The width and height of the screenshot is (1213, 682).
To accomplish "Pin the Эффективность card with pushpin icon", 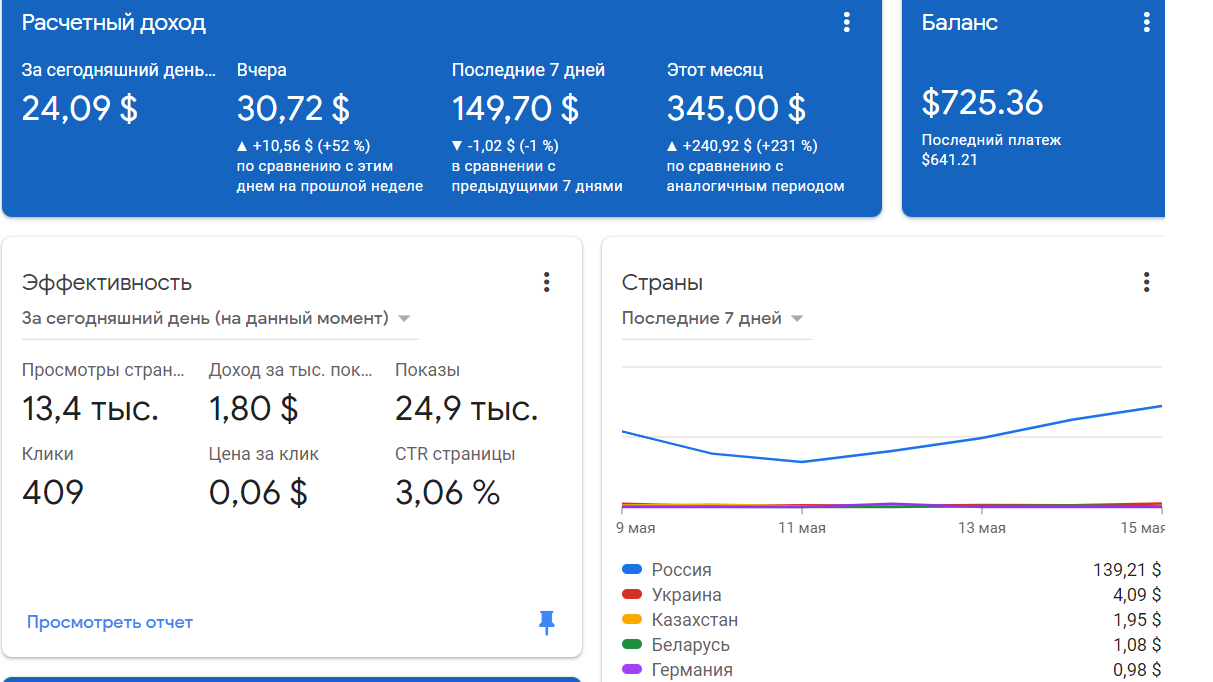I will coord(546,623).
